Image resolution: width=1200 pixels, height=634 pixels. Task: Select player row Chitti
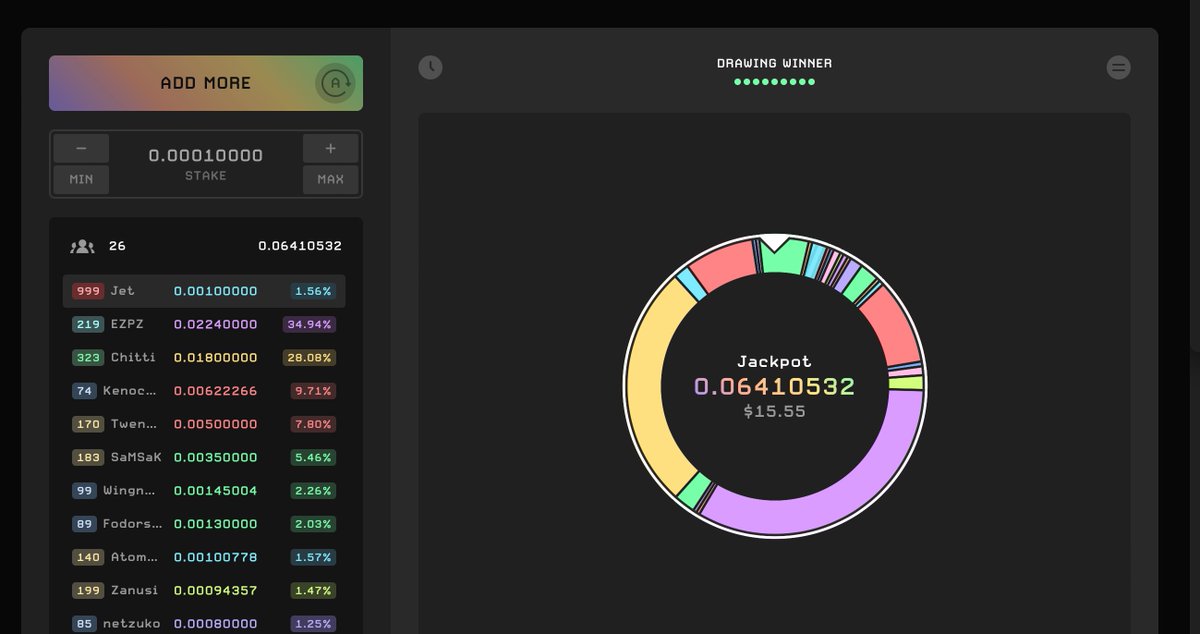pos(204,357)
